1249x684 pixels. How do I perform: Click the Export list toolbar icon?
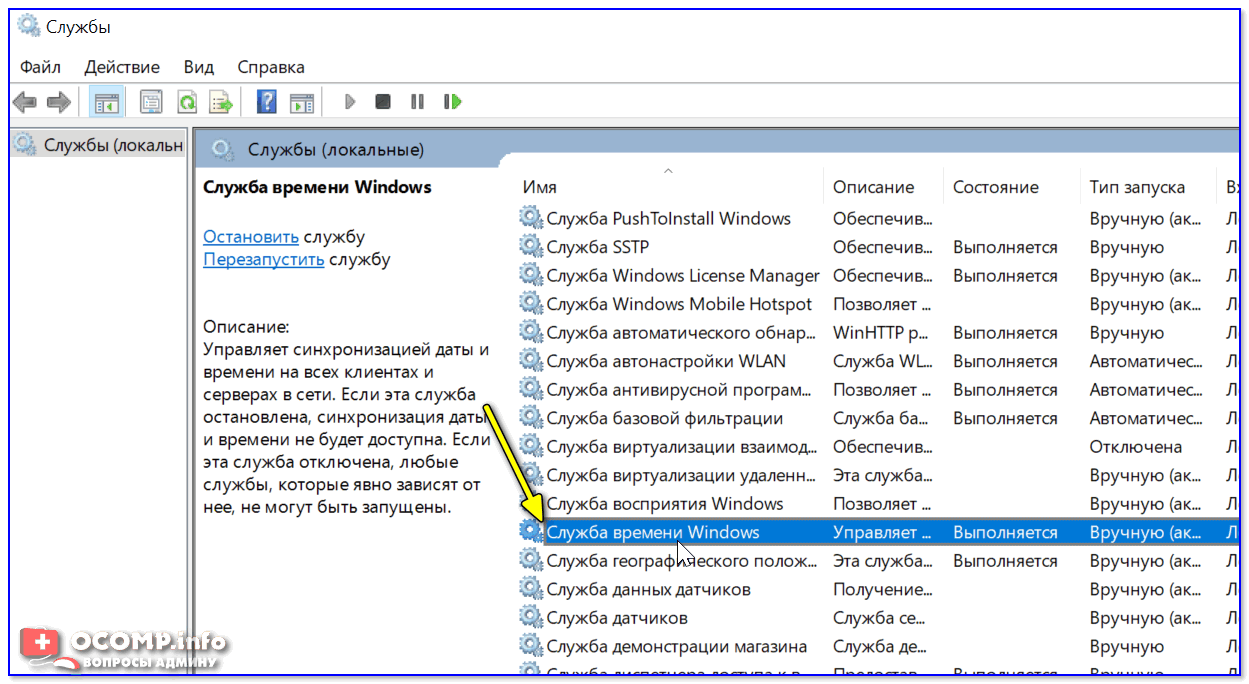[x=220, y=102]
